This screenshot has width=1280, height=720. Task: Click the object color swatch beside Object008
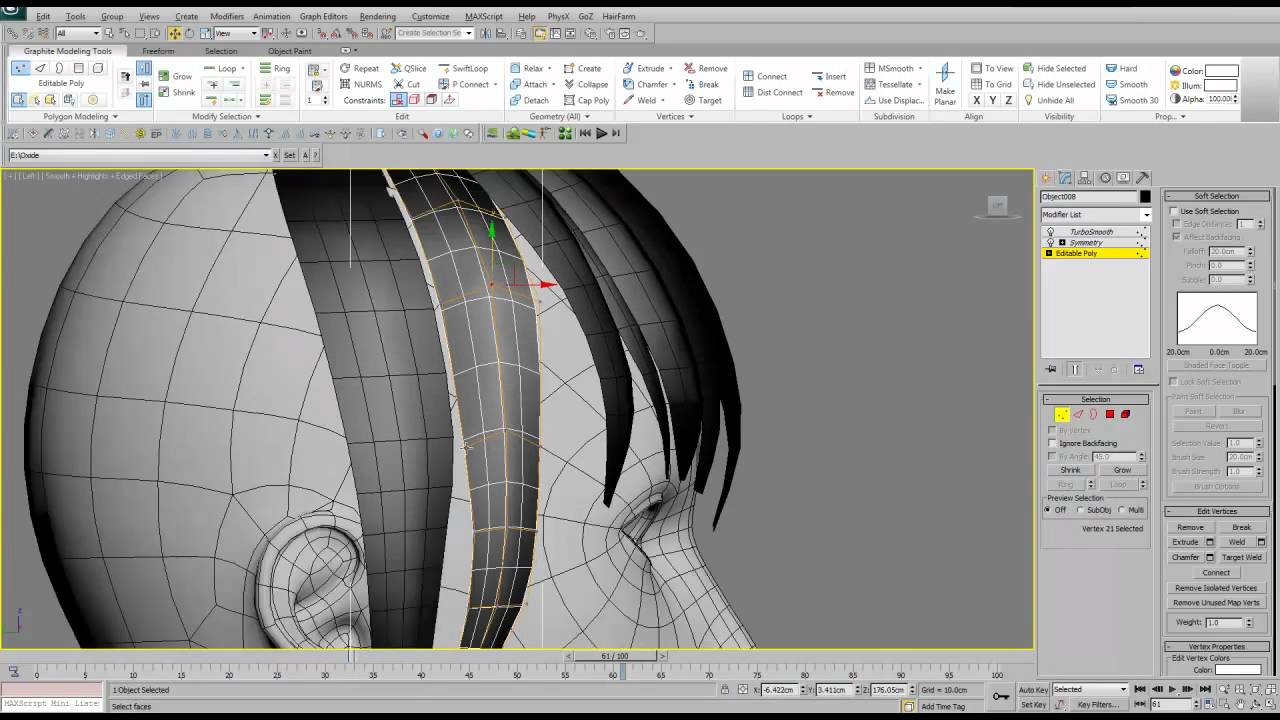[x=1145, y=197]
